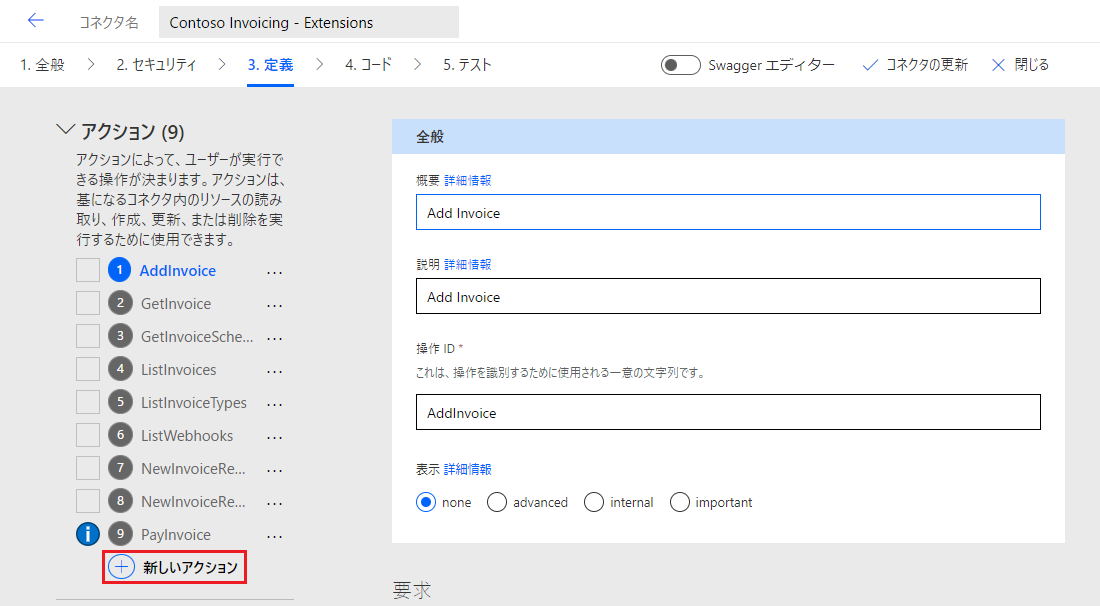
Task: Go to the 2. セキュリティ tab
Action: pyautogui.click(x=156, y=65)
